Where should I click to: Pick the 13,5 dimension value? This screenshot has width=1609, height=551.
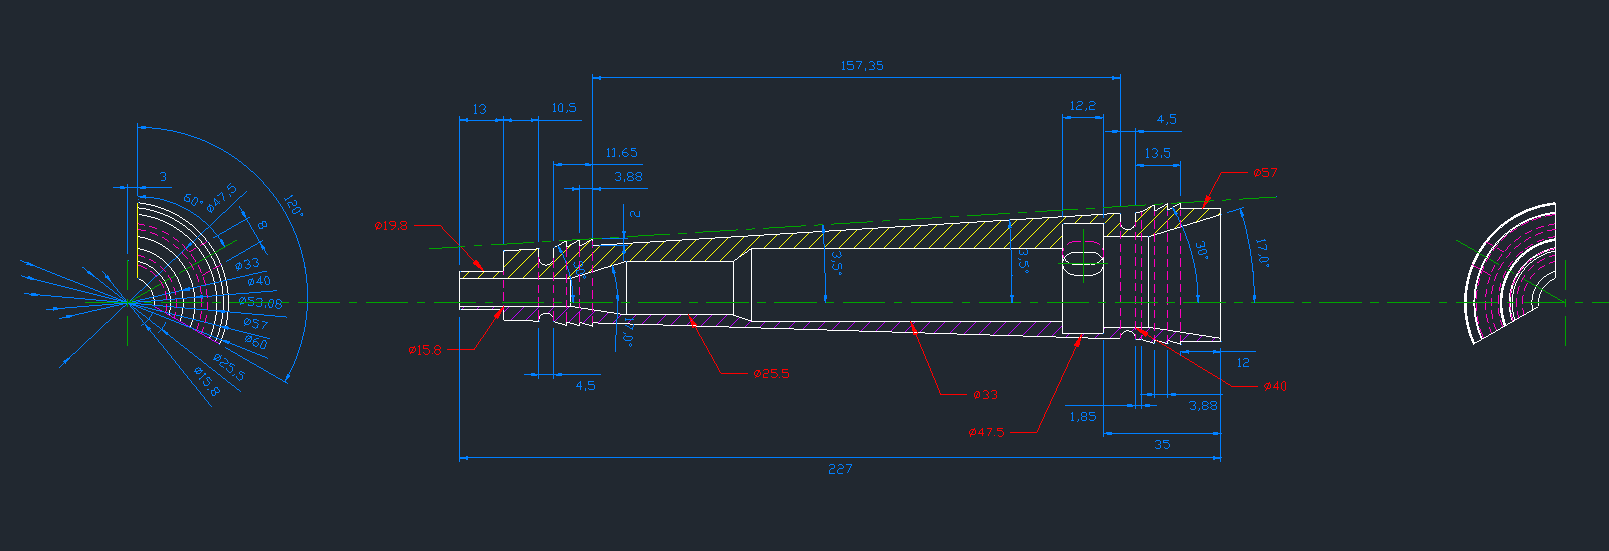click(x=1158, y=154)
